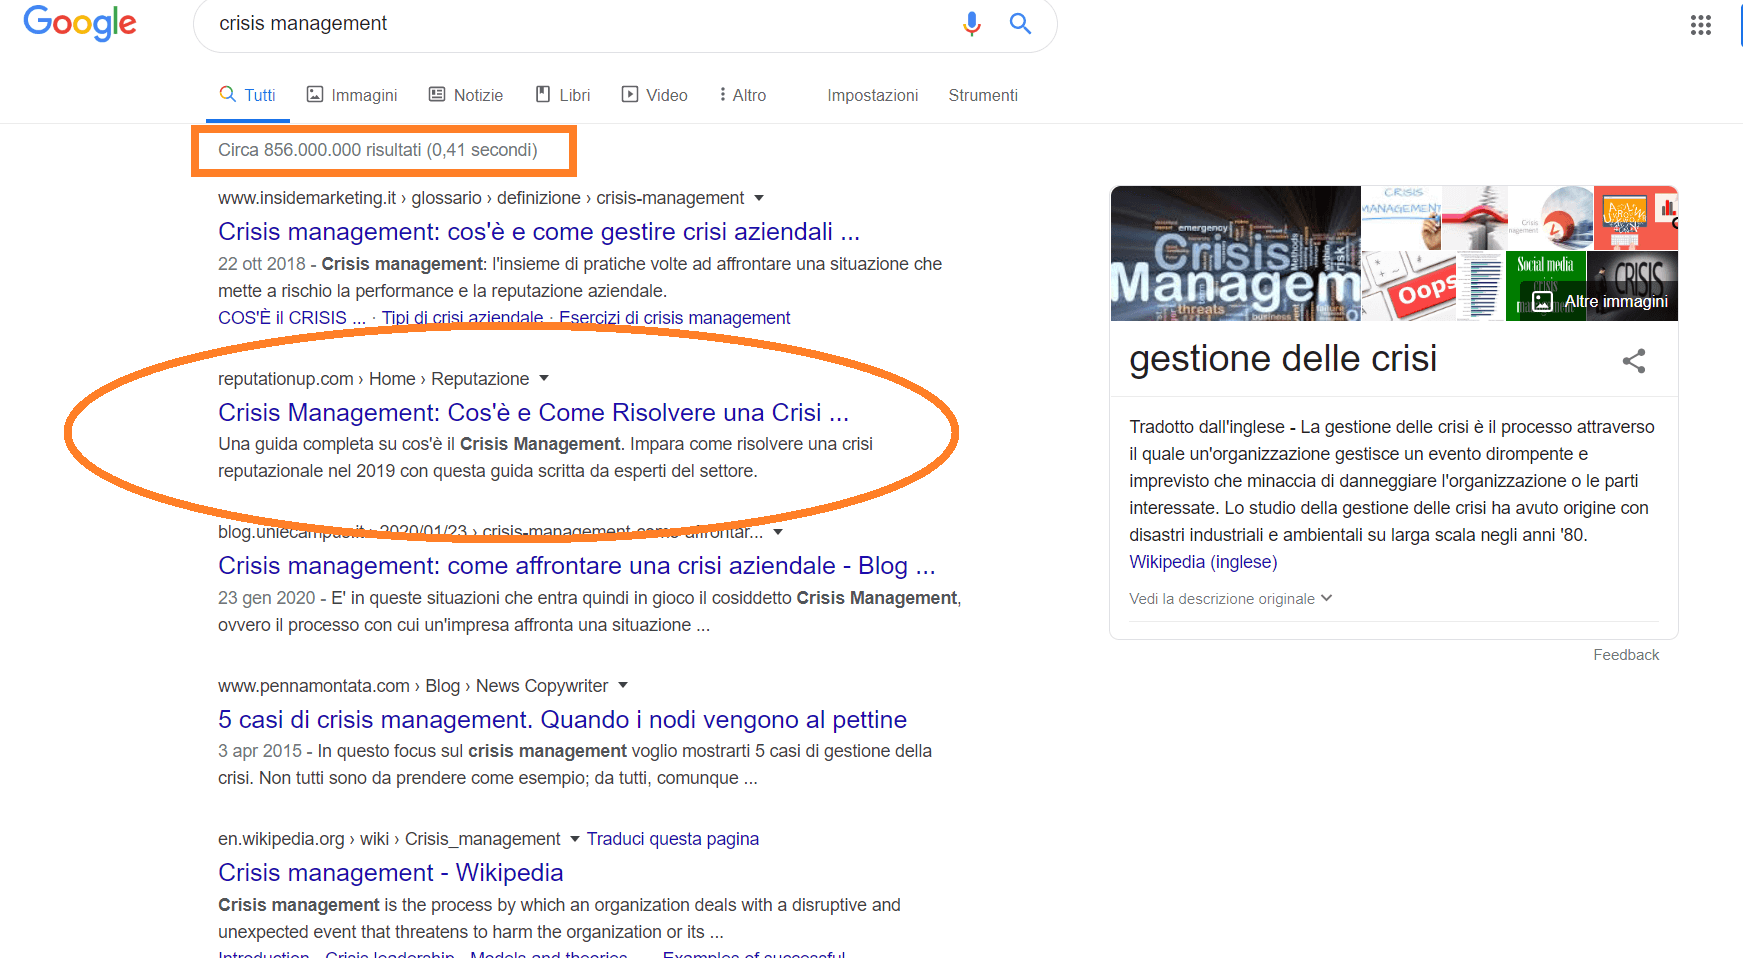Viewport: 1743px width, 958px height.
Task: Expand the Altro more menu
Action: point(742,95)
